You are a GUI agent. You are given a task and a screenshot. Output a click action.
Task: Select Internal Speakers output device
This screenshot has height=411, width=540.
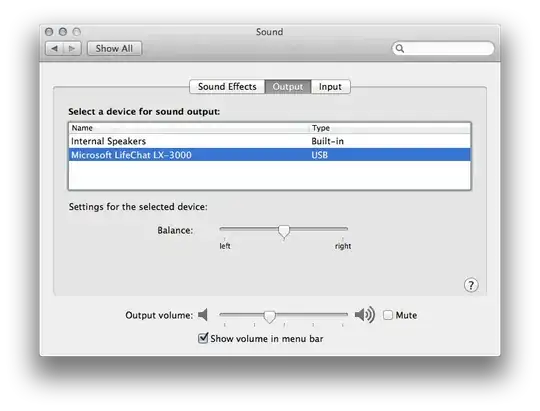(270, 141)
